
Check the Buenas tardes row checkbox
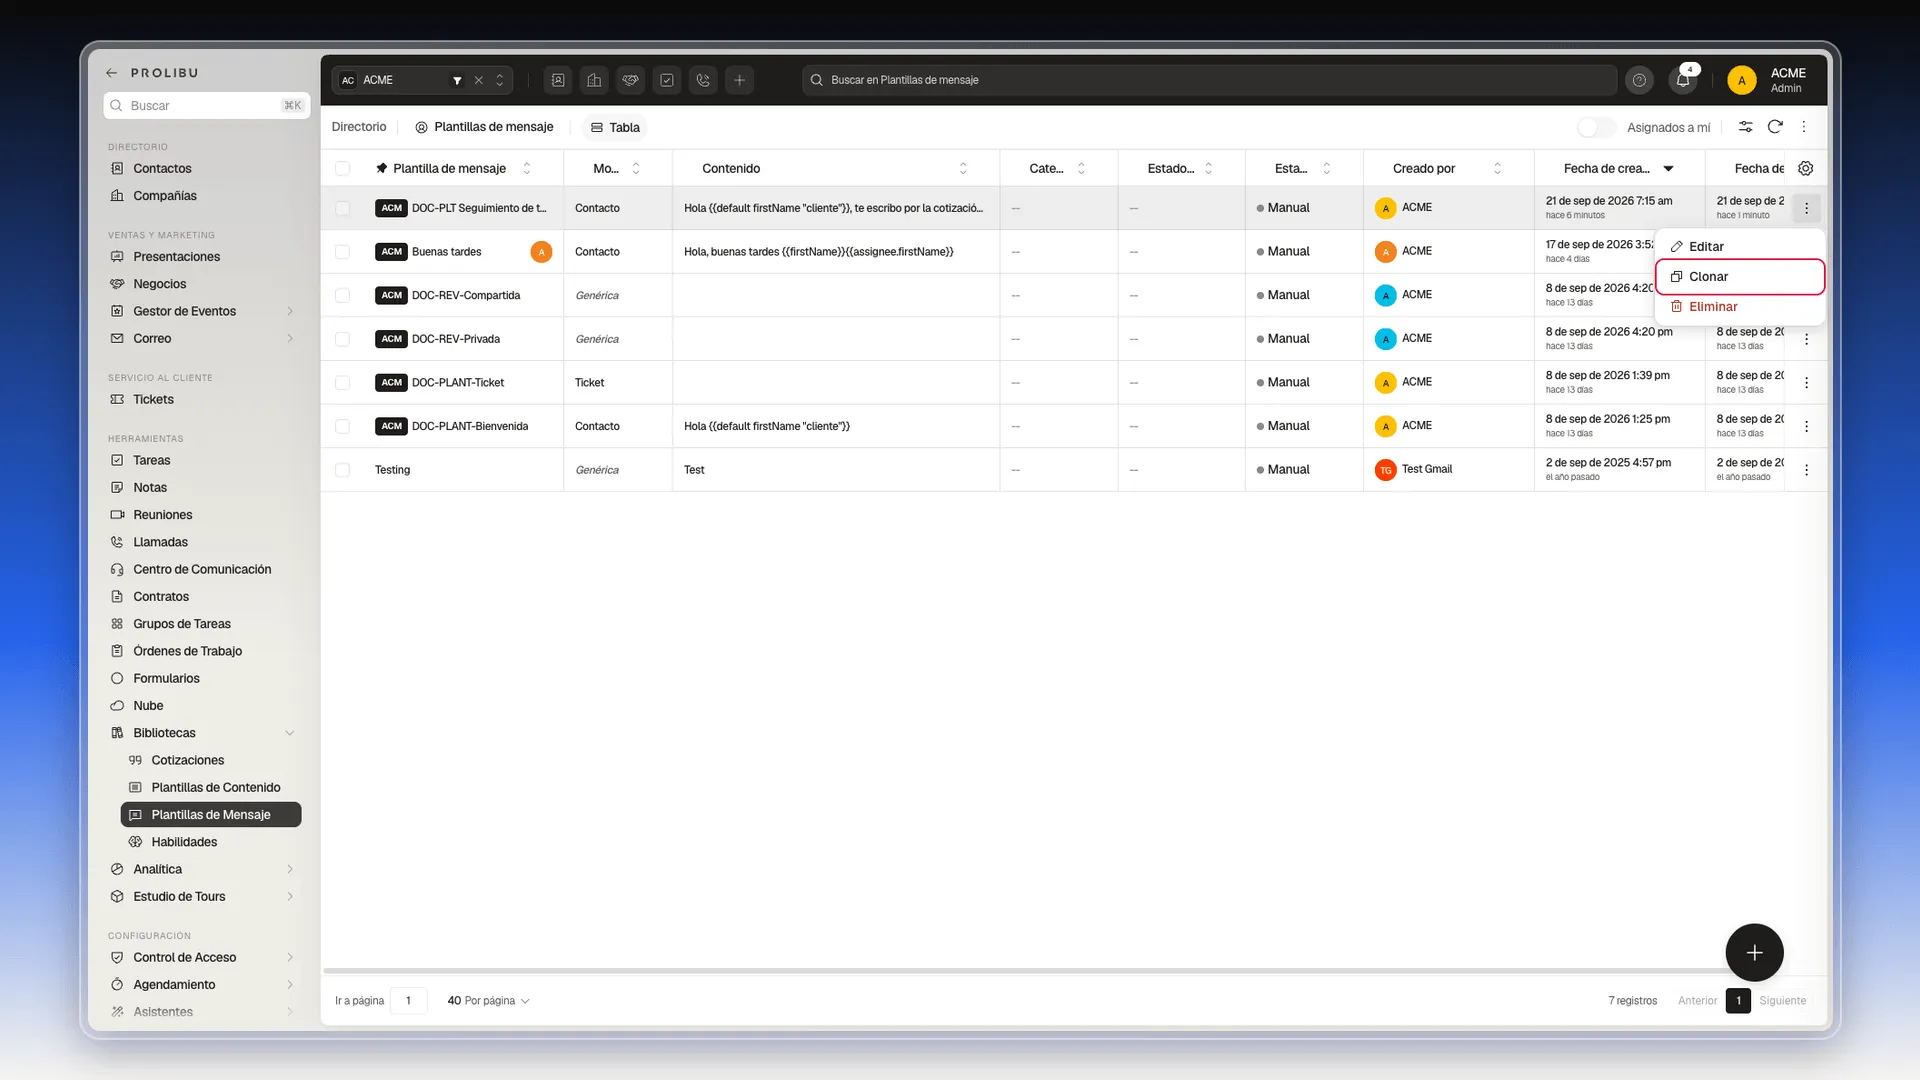click(x=343, y=252)
